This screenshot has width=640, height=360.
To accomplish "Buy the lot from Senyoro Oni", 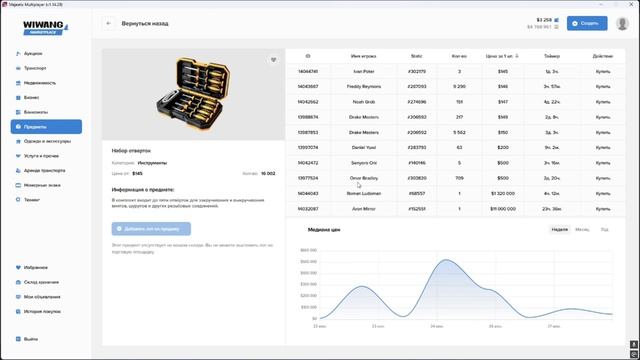I will coord(602,163).
